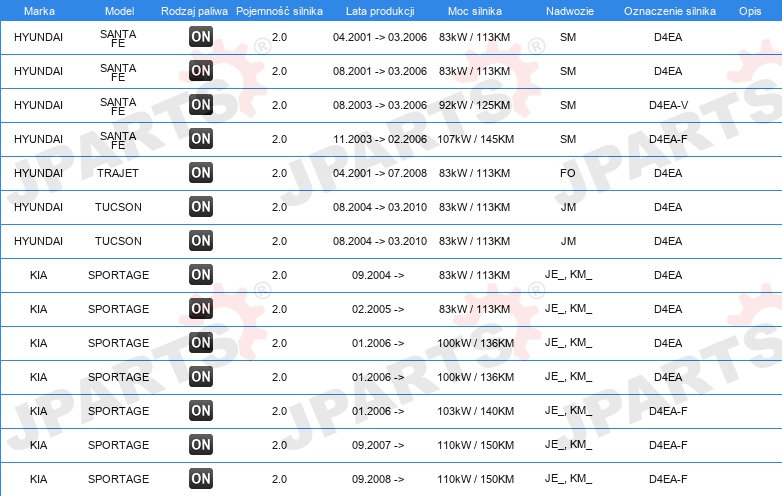Click the Pojemność silnika column header
This screenshot has height=496, width=782.
point(279,11)
